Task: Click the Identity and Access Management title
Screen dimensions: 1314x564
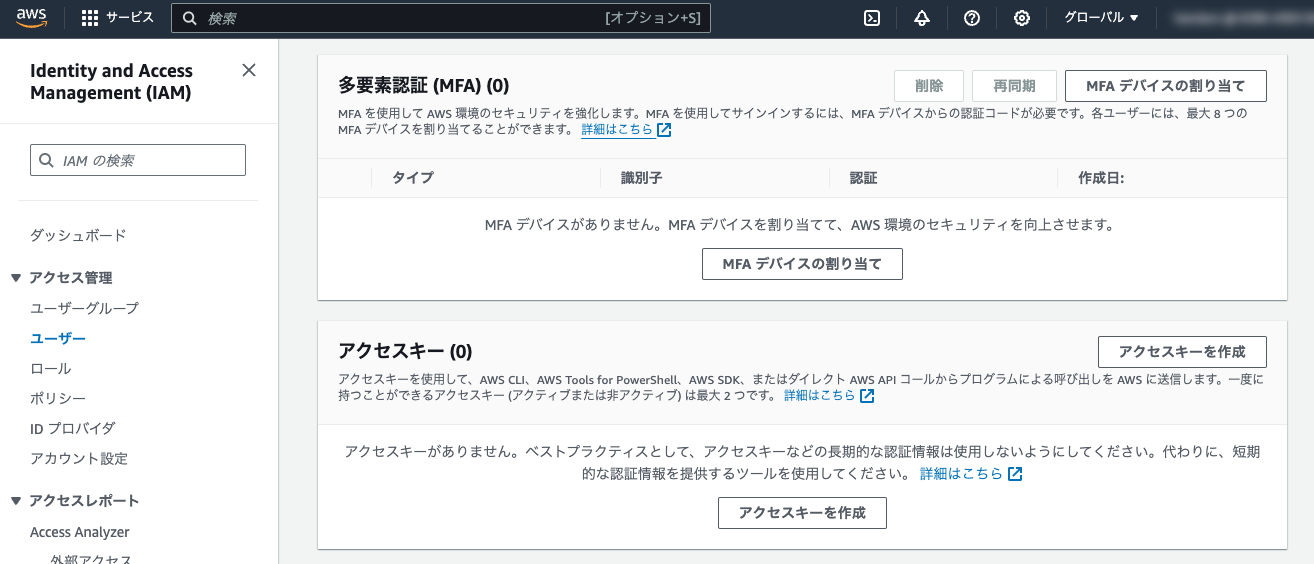Action: tap(111, 82)
